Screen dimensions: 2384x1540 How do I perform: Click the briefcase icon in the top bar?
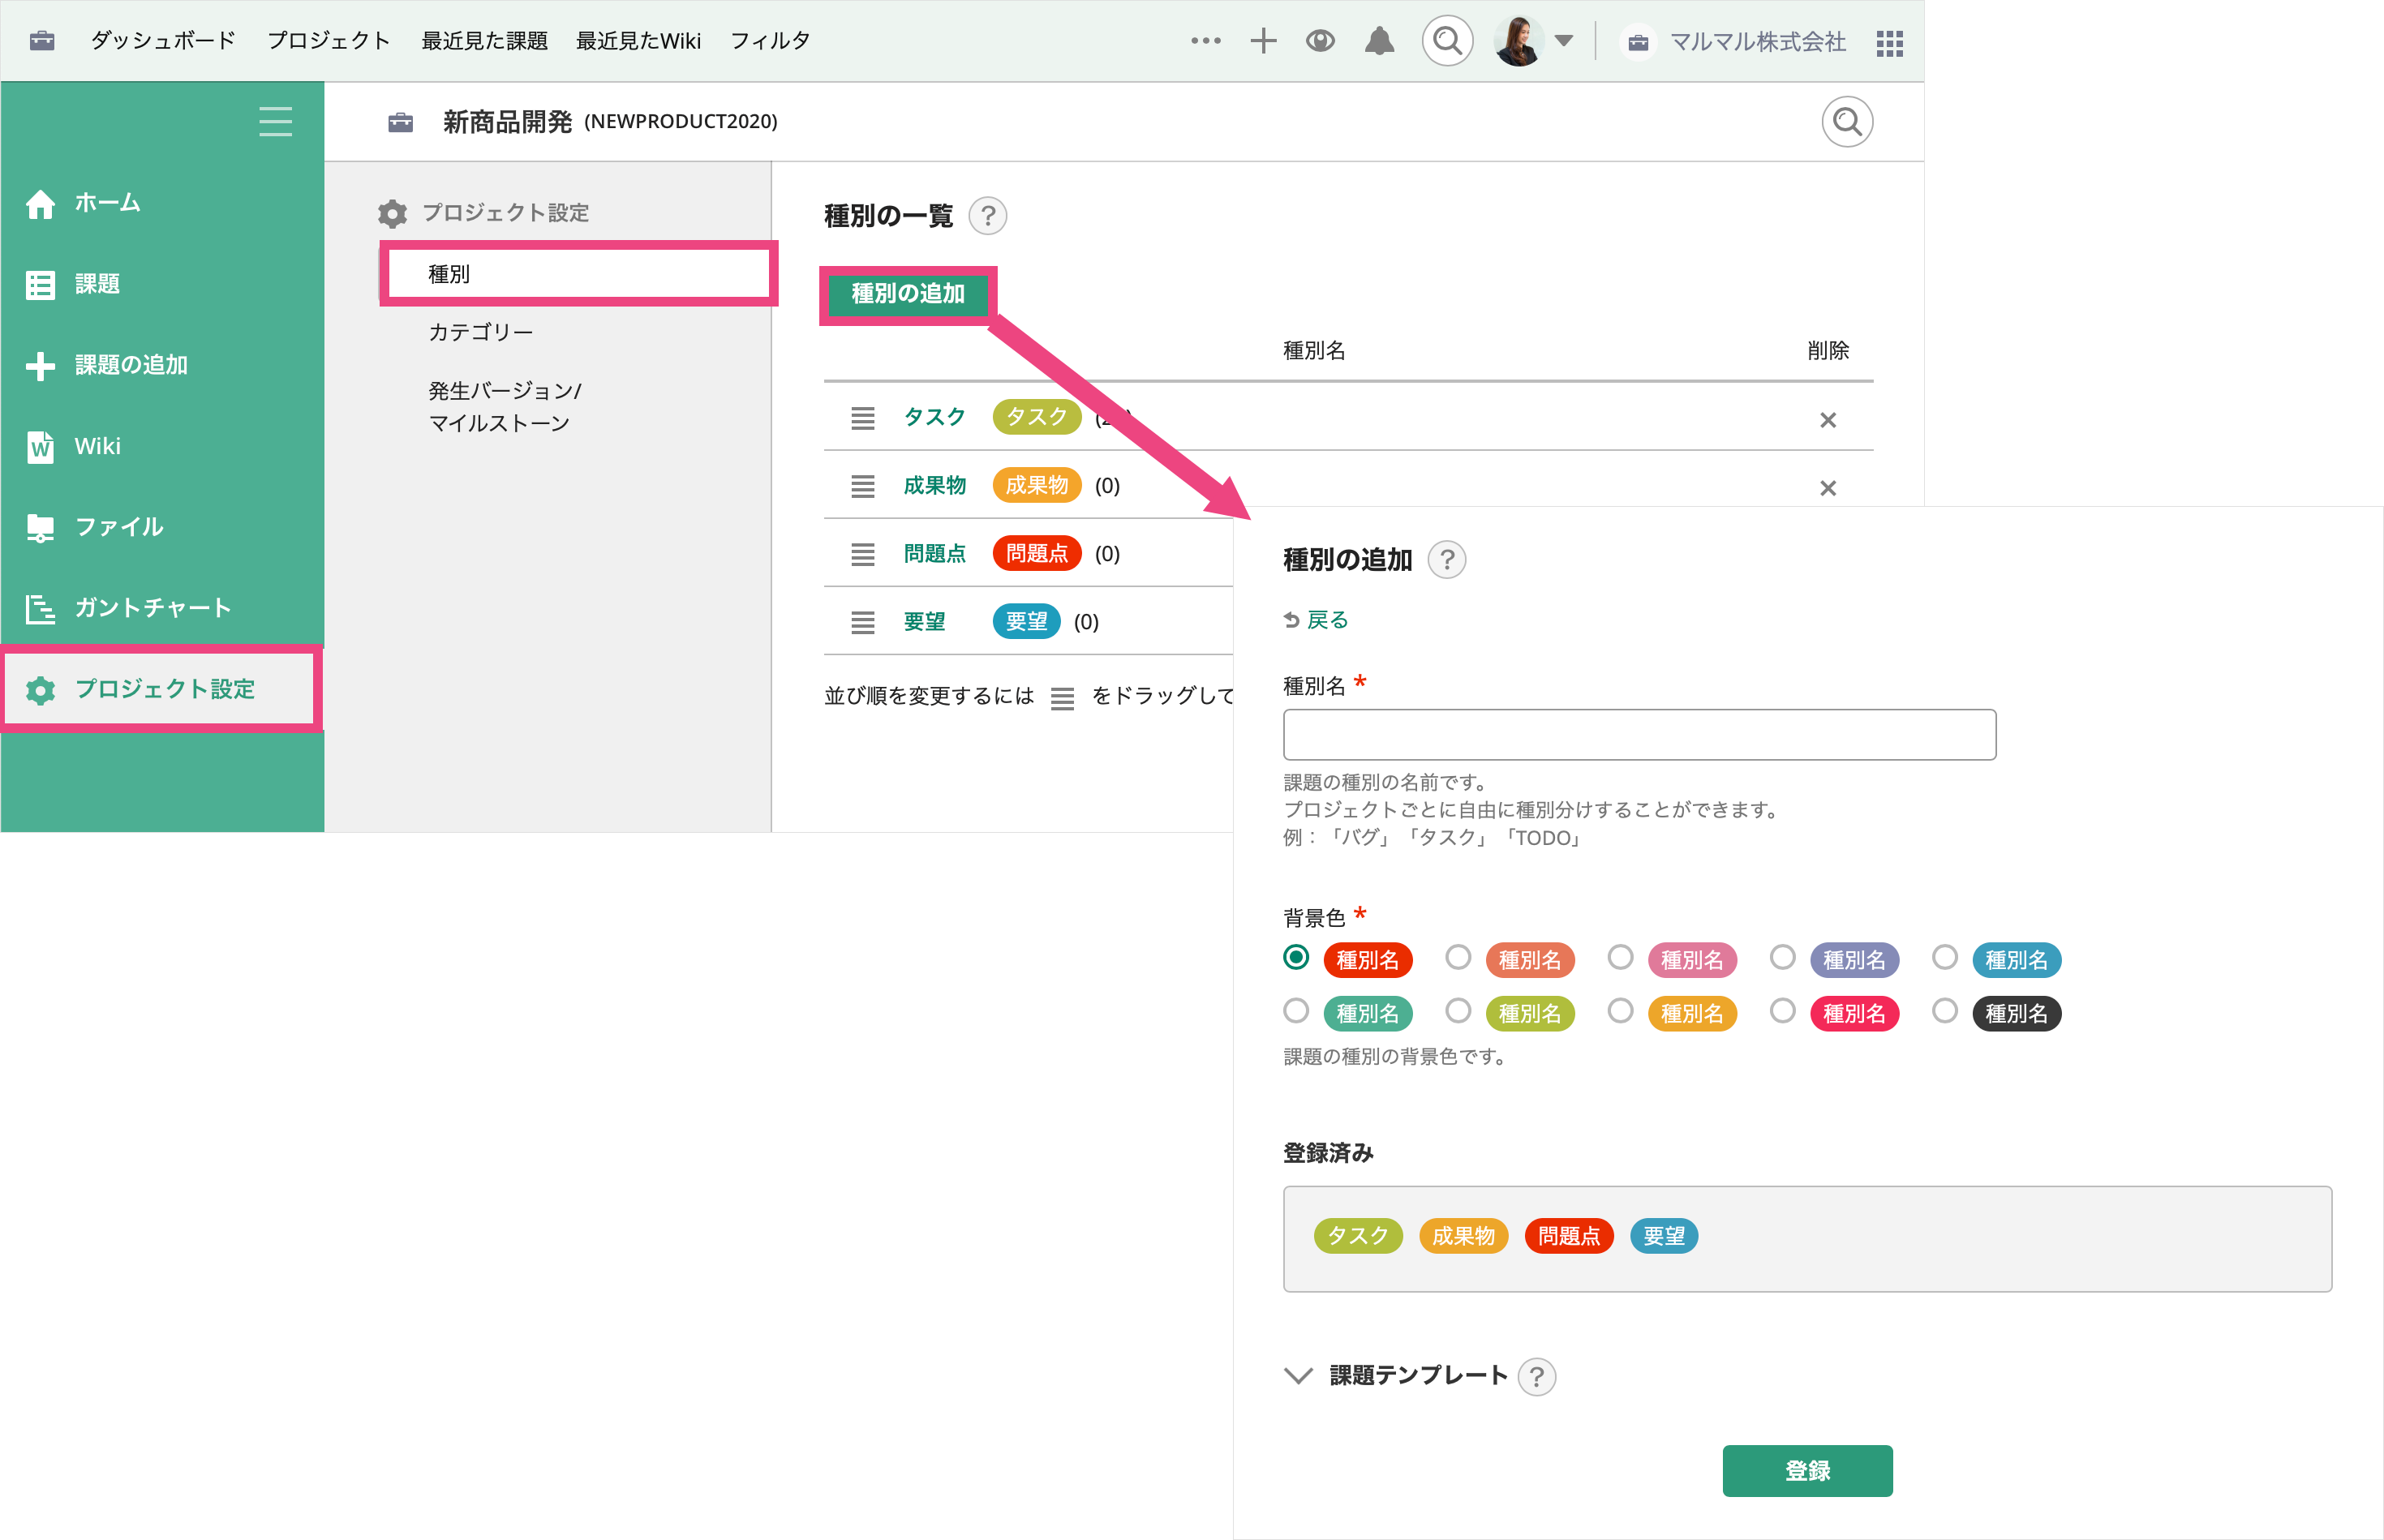pos(42,41)
